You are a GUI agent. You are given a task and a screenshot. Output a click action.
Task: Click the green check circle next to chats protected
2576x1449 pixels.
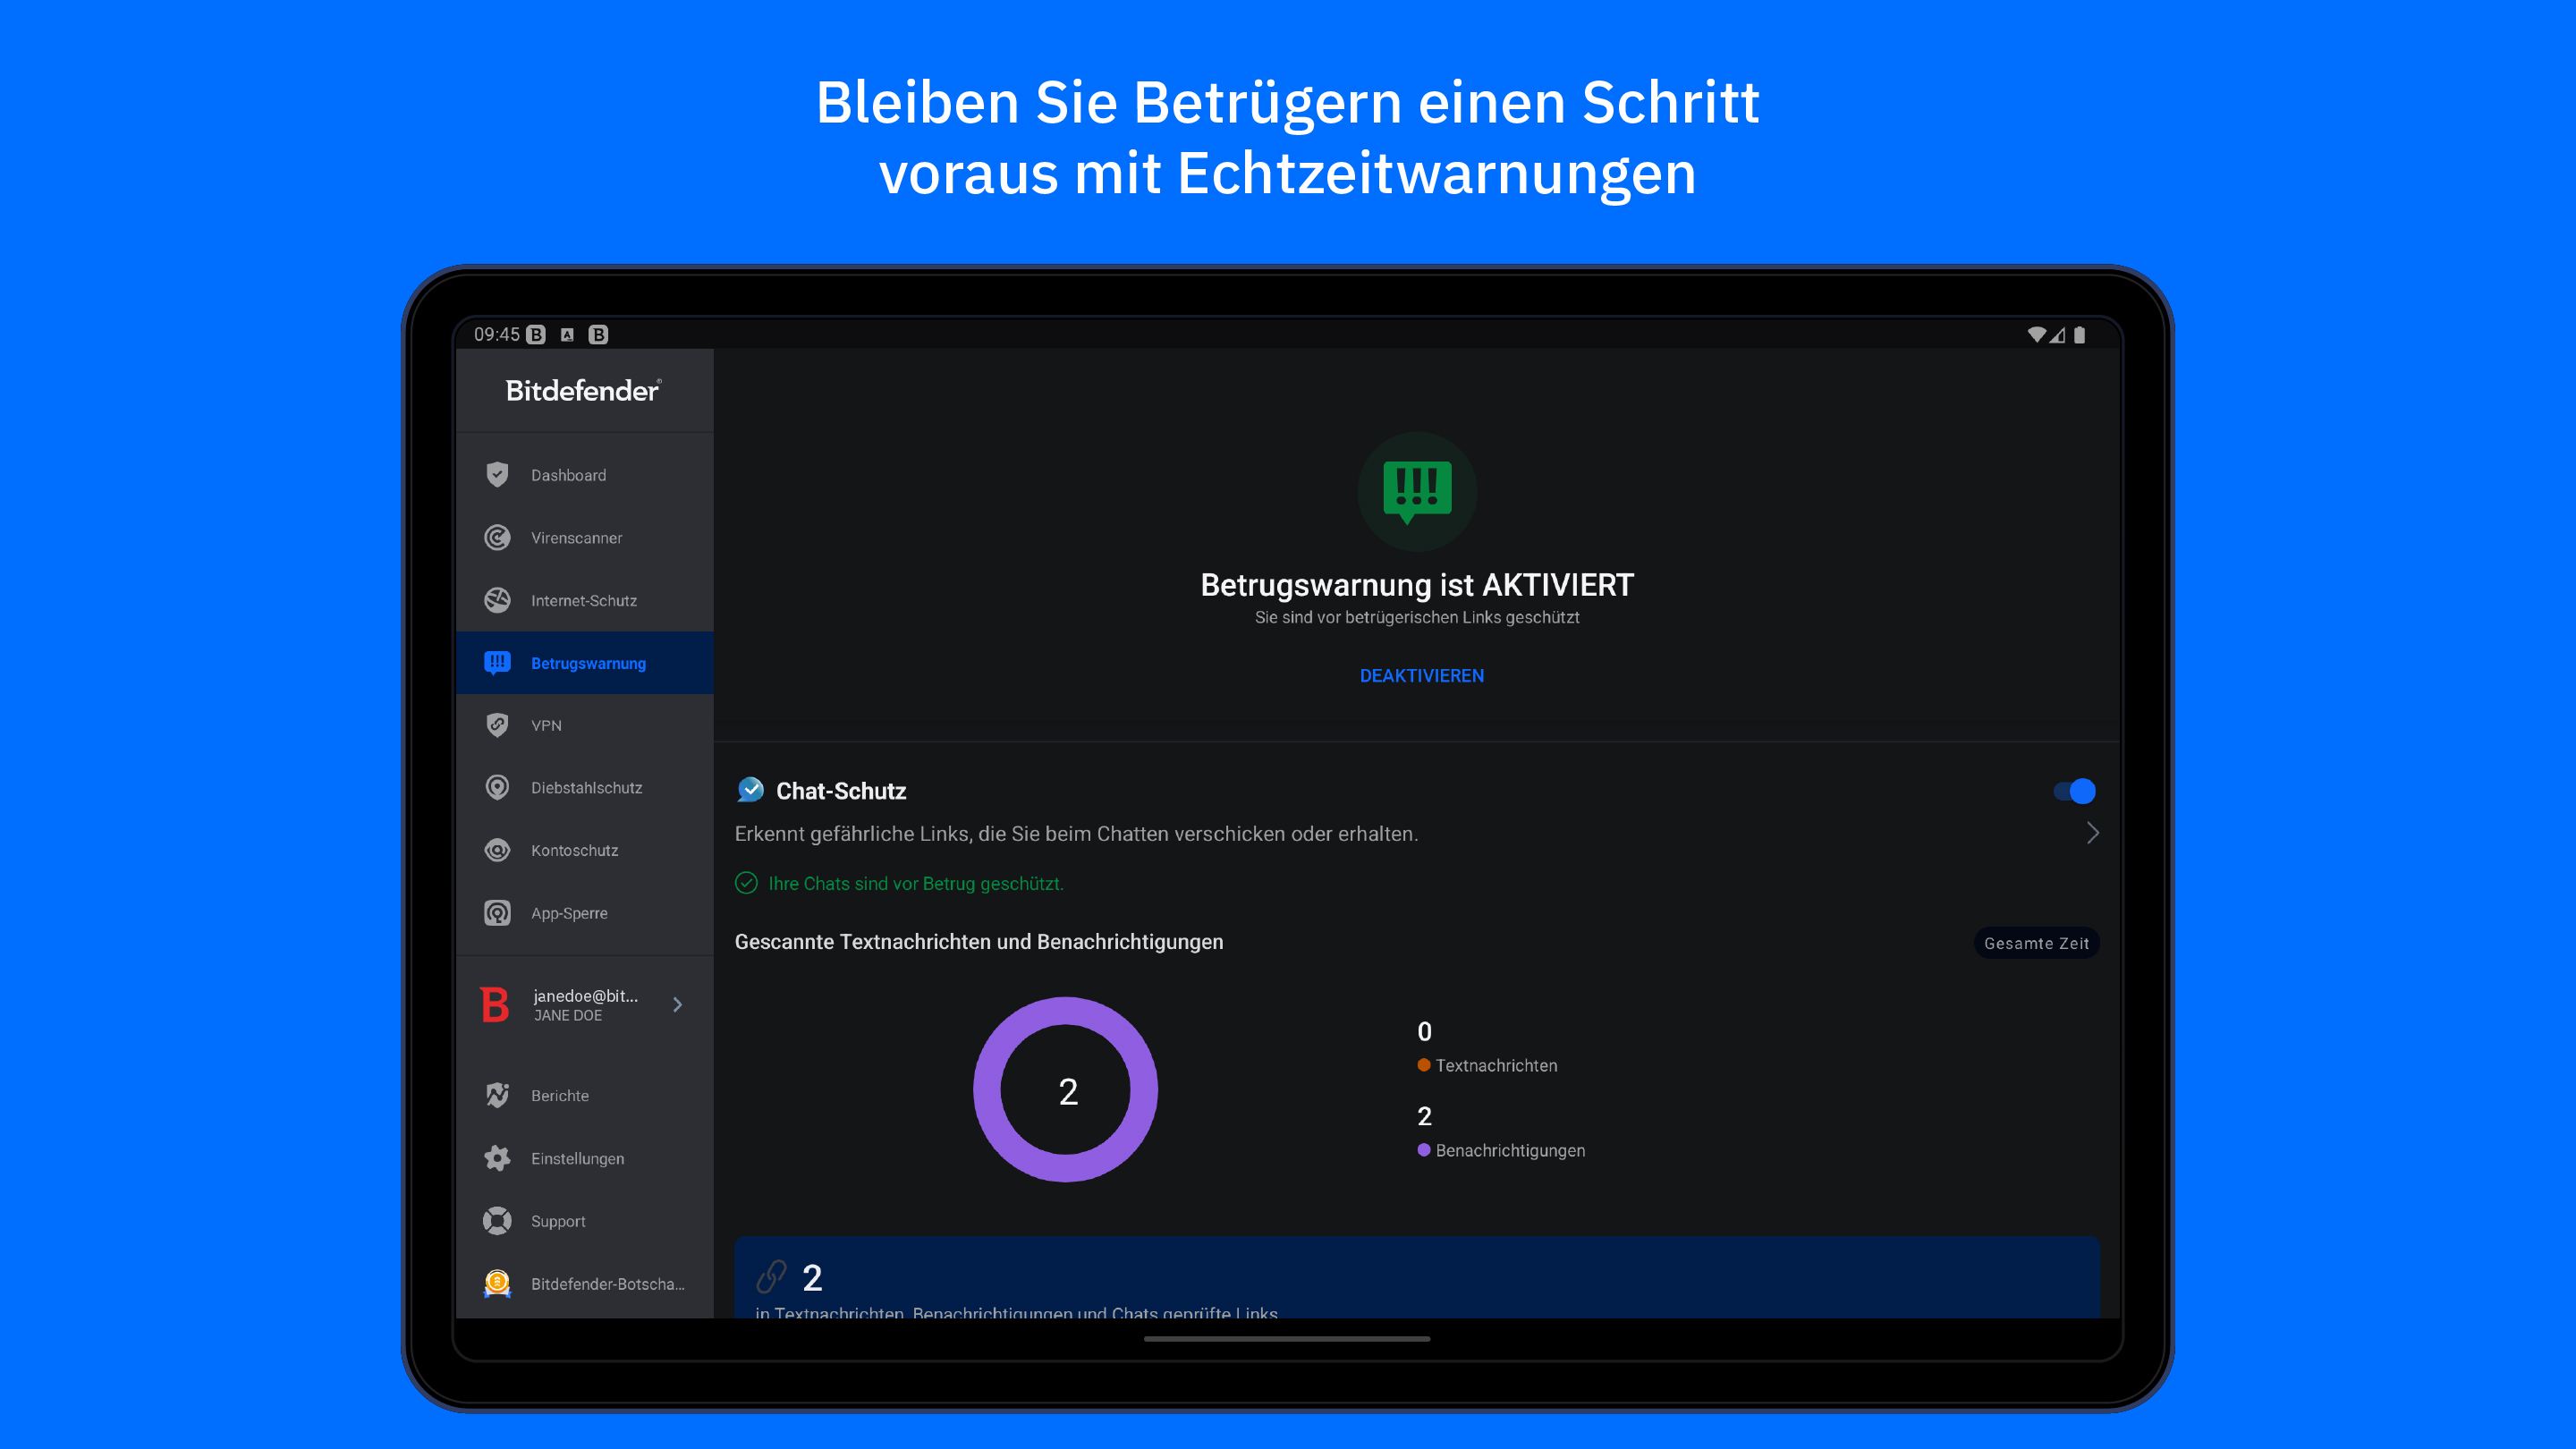746,883
